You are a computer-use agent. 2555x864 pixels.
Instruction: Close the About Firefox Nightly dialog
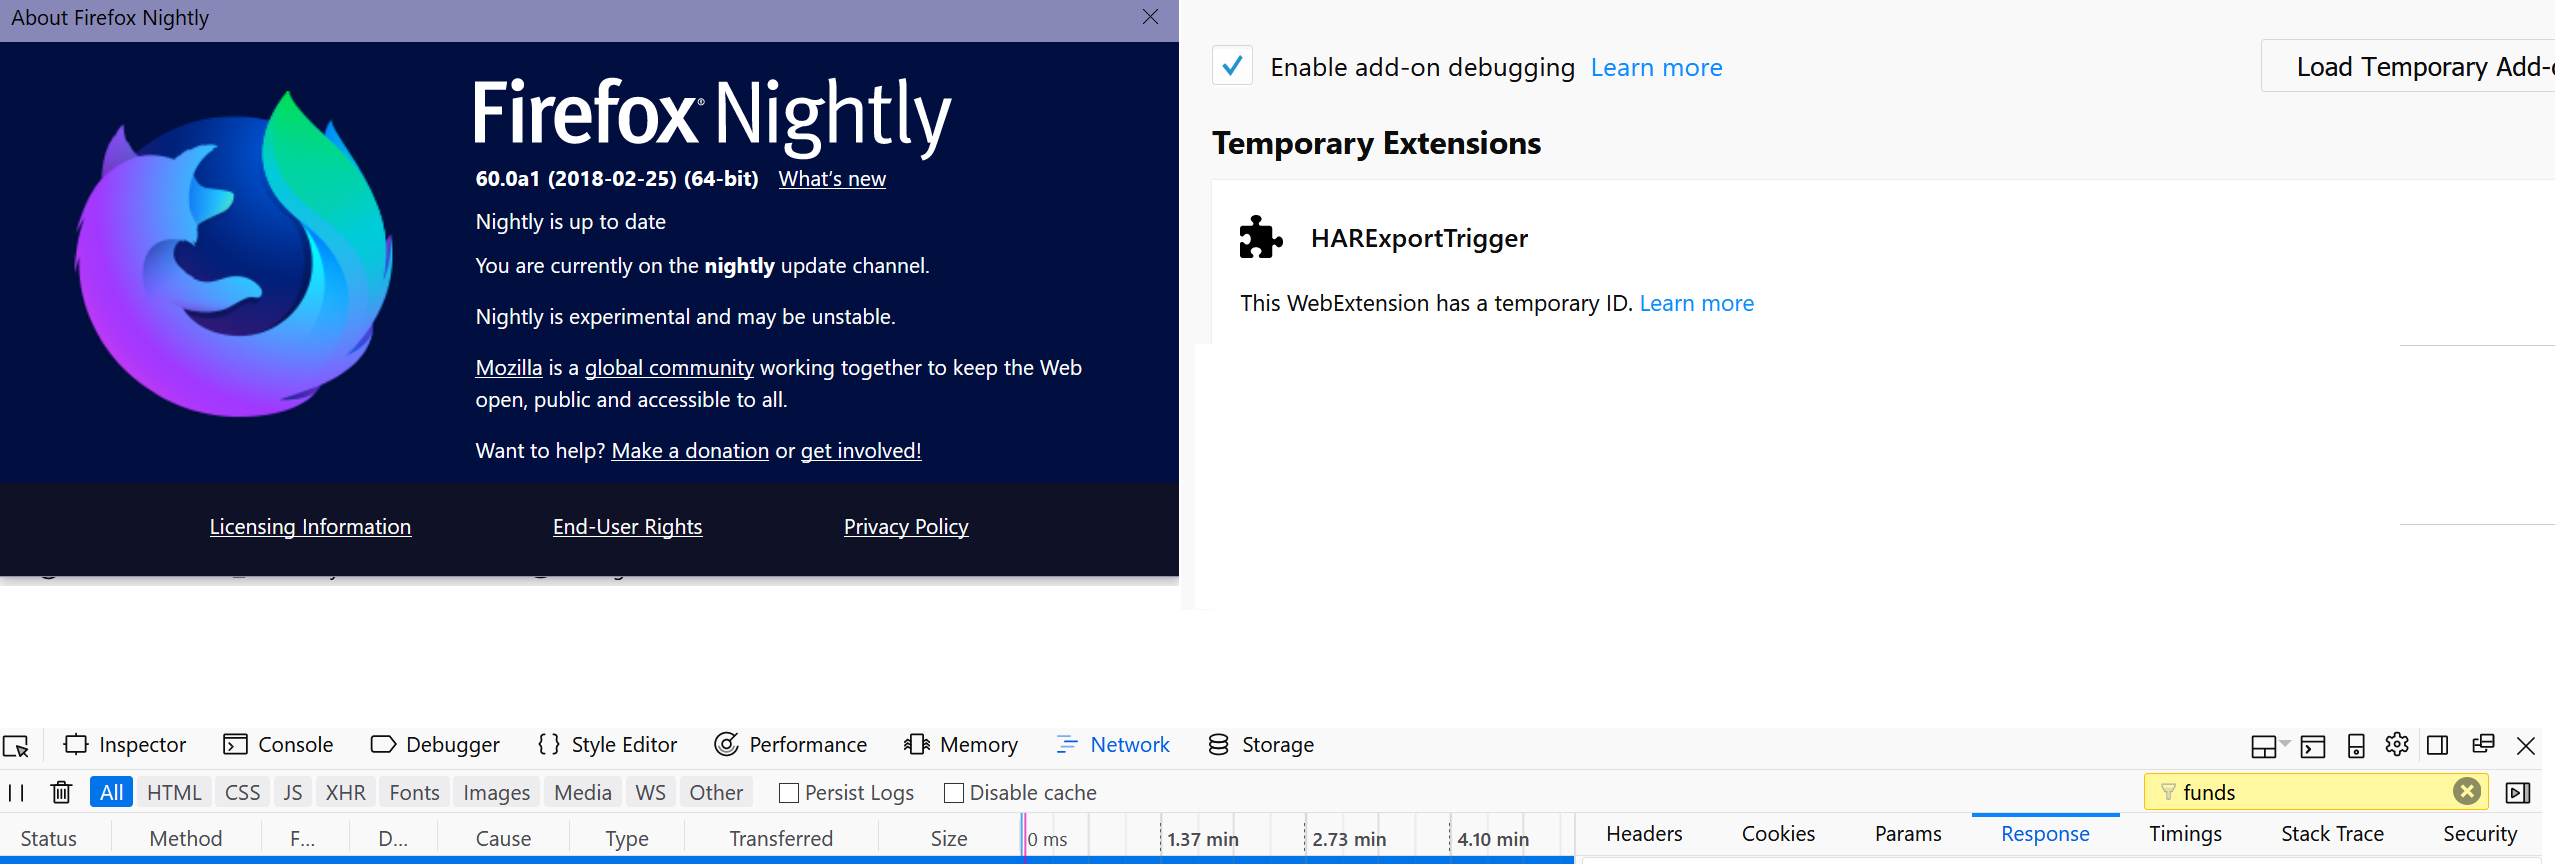tap(1150, 17)
